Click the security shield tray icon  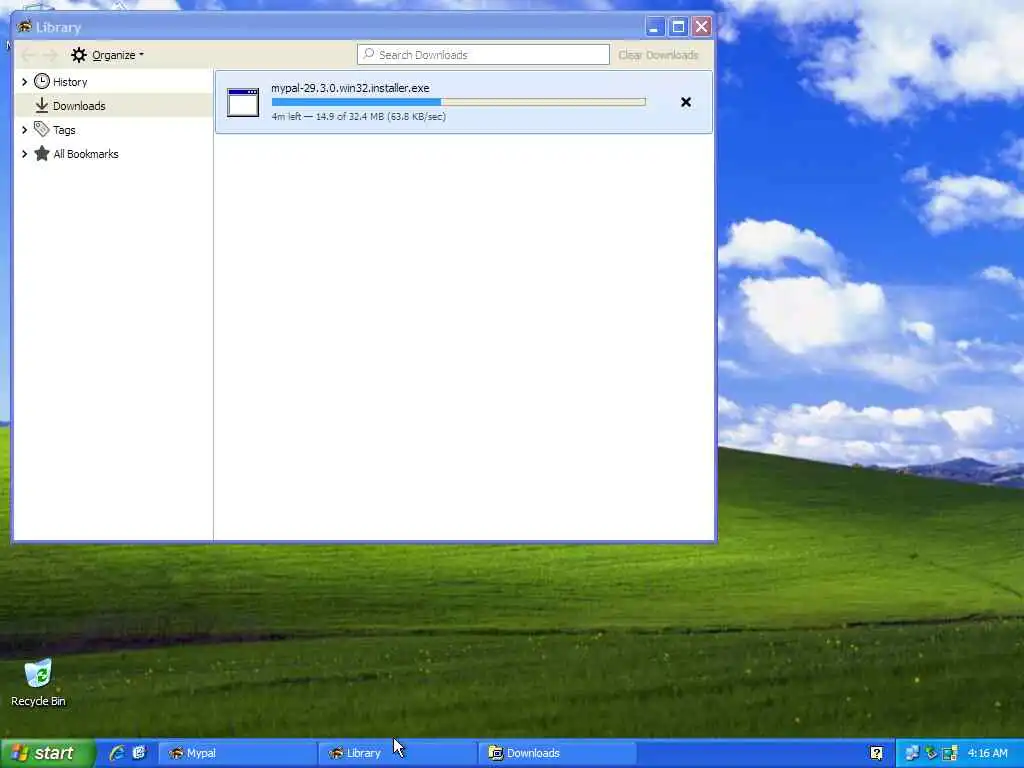[x=931, y=753]
